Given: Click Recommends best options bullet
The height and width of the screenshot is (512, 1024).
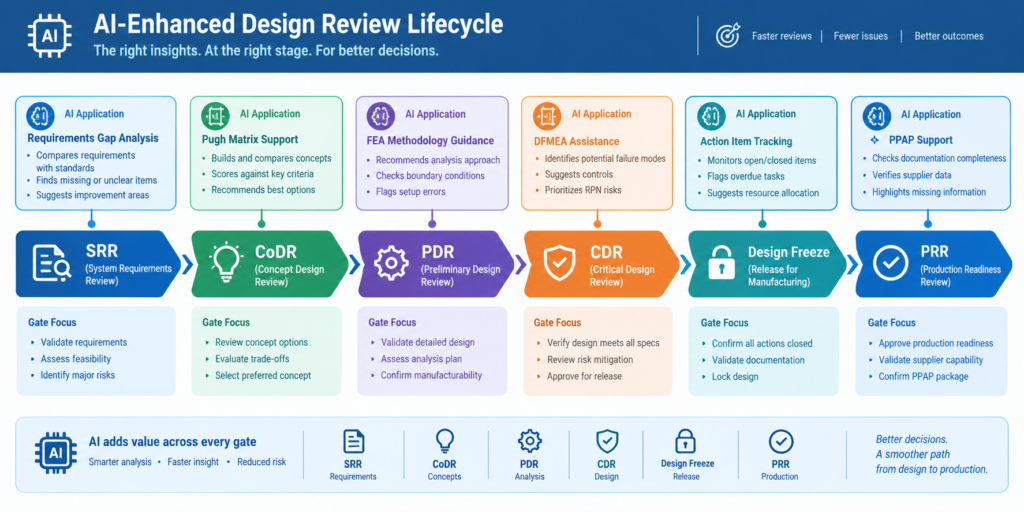Looking at the screenshot, I should pos(263,190).
